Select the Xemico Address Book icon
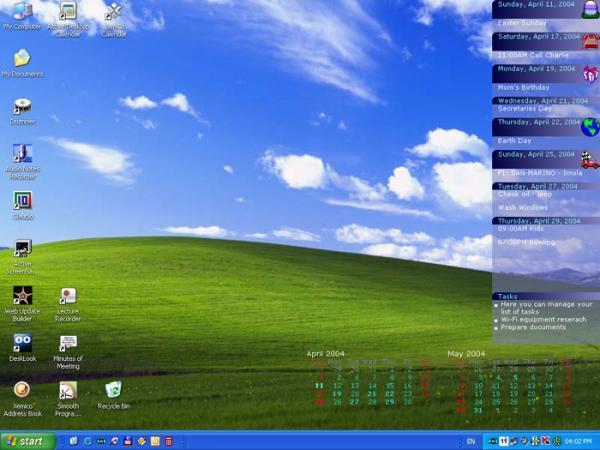The height and width of the screenshot is (450, 600). [23, 399]
